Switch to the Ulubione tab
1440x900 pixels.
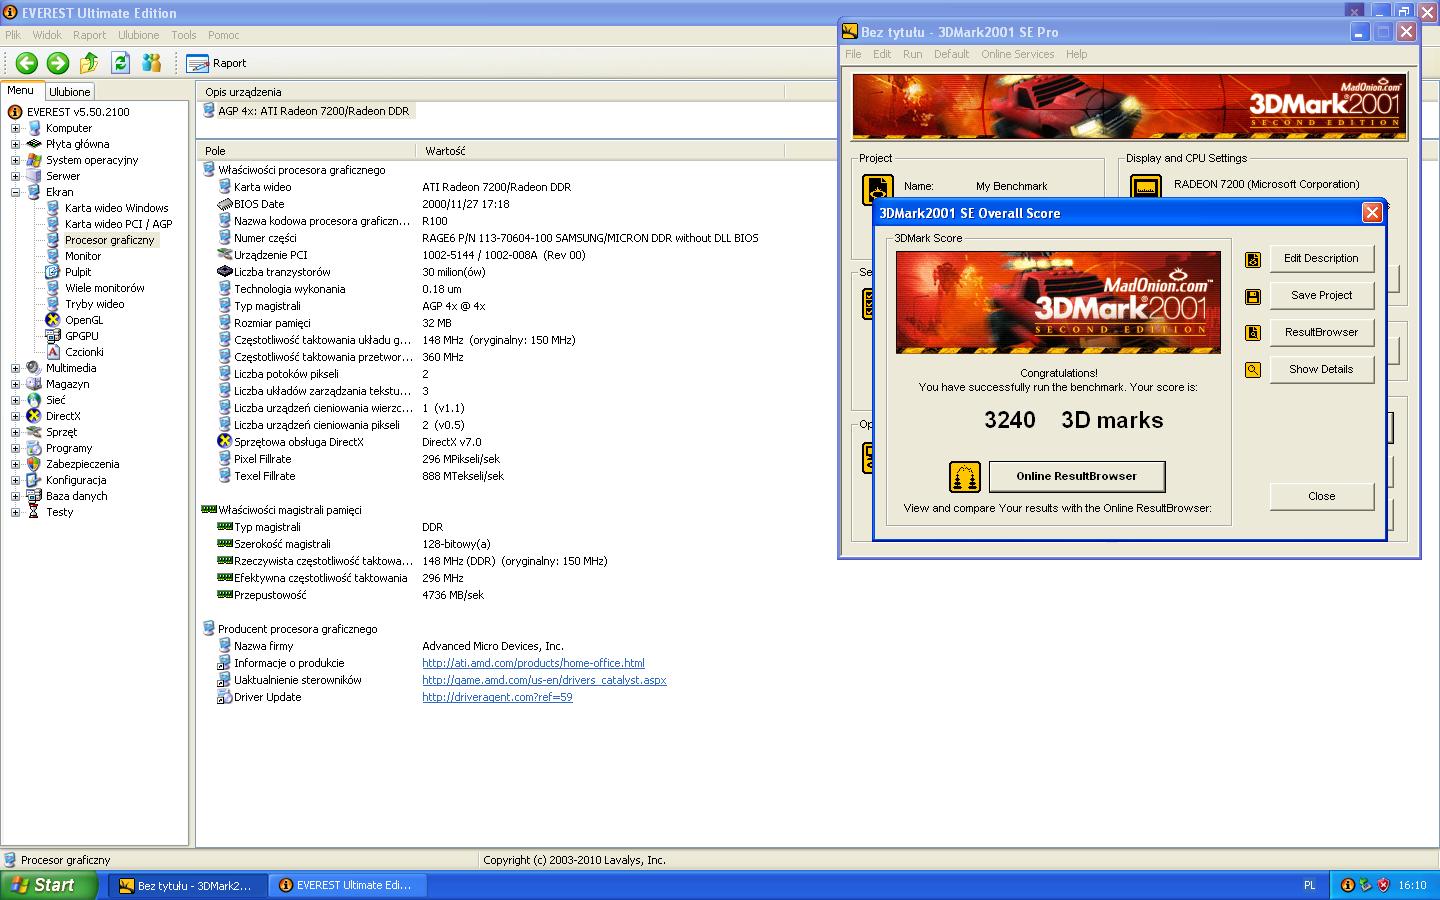69,91
